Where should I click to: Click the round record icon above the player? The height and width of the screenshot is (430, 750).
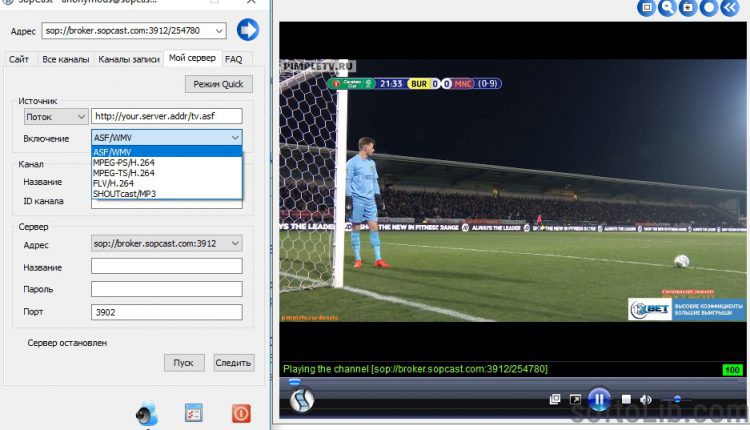point(709,8)
